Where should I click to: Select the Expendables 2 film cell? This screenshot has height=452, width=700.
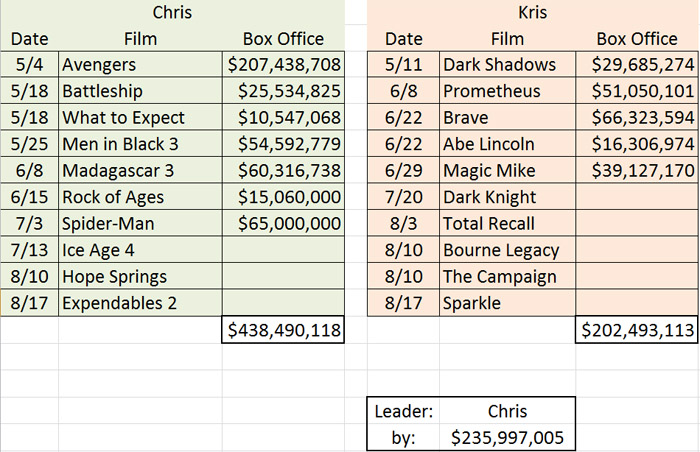(140, 303)
